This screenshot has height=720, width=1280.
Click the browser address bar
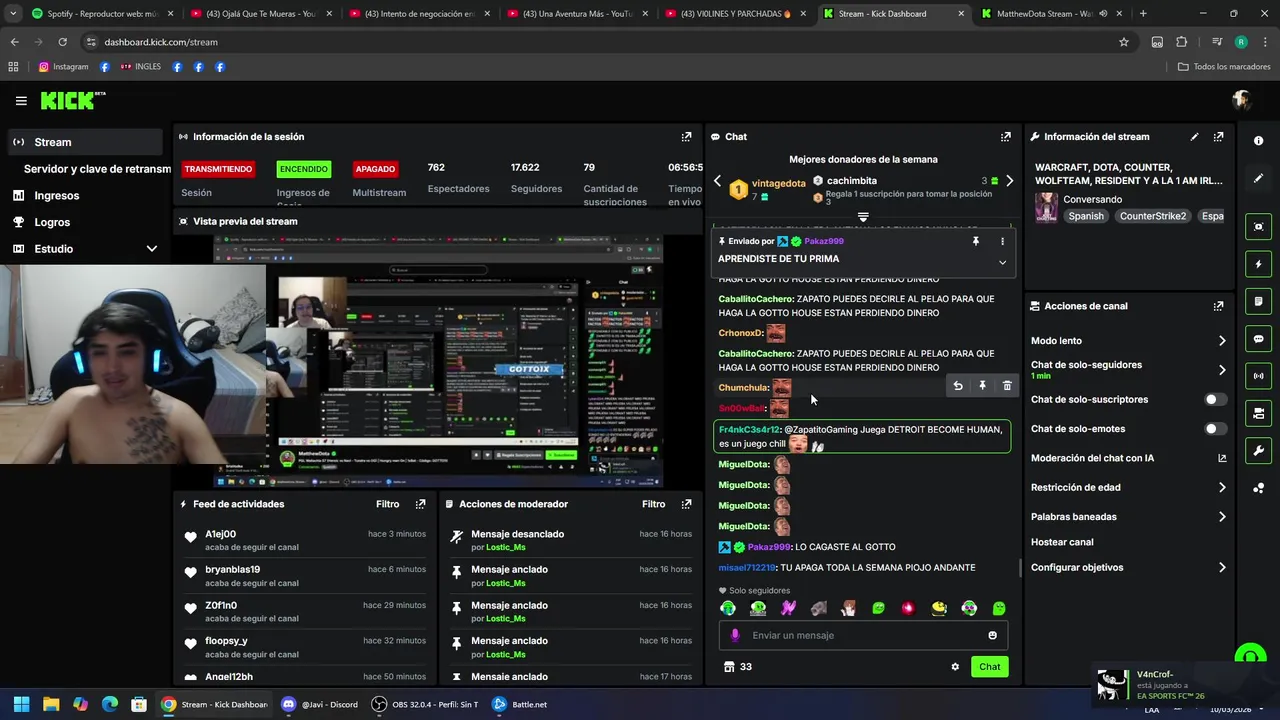click(x=600, y=42)
